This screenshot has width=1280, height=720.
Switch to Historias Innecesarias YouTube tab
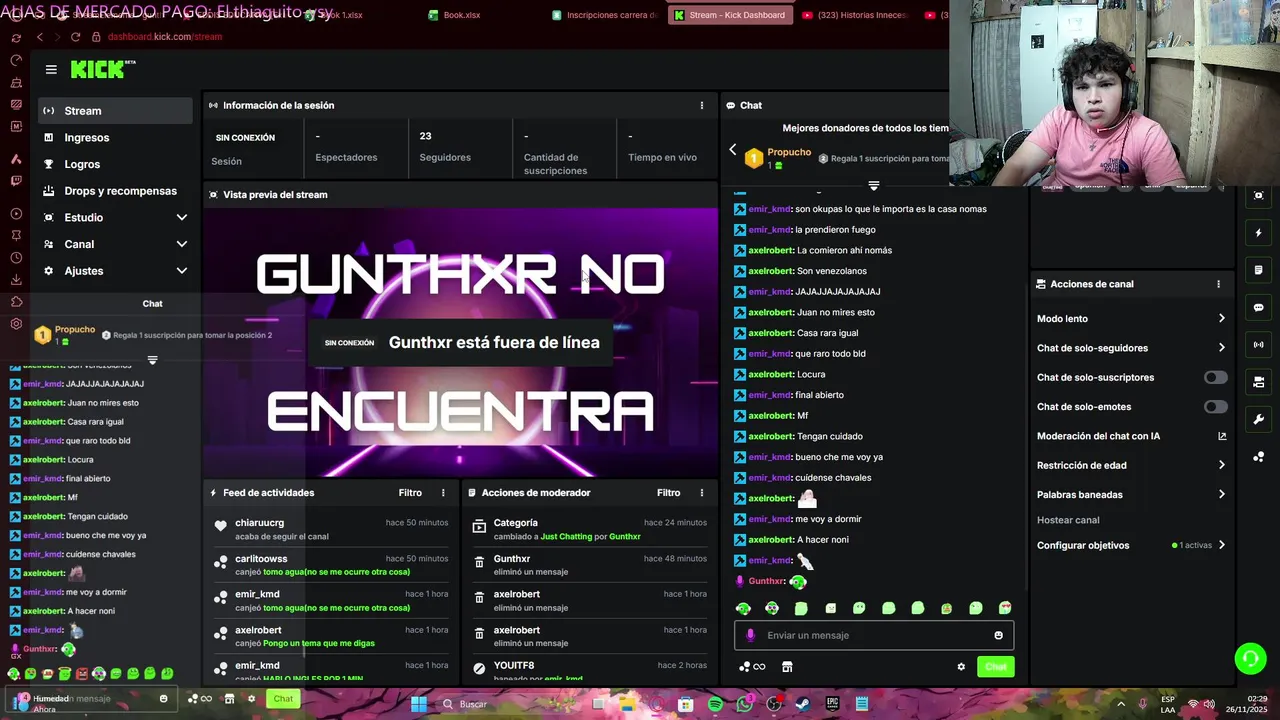(855, 15)
